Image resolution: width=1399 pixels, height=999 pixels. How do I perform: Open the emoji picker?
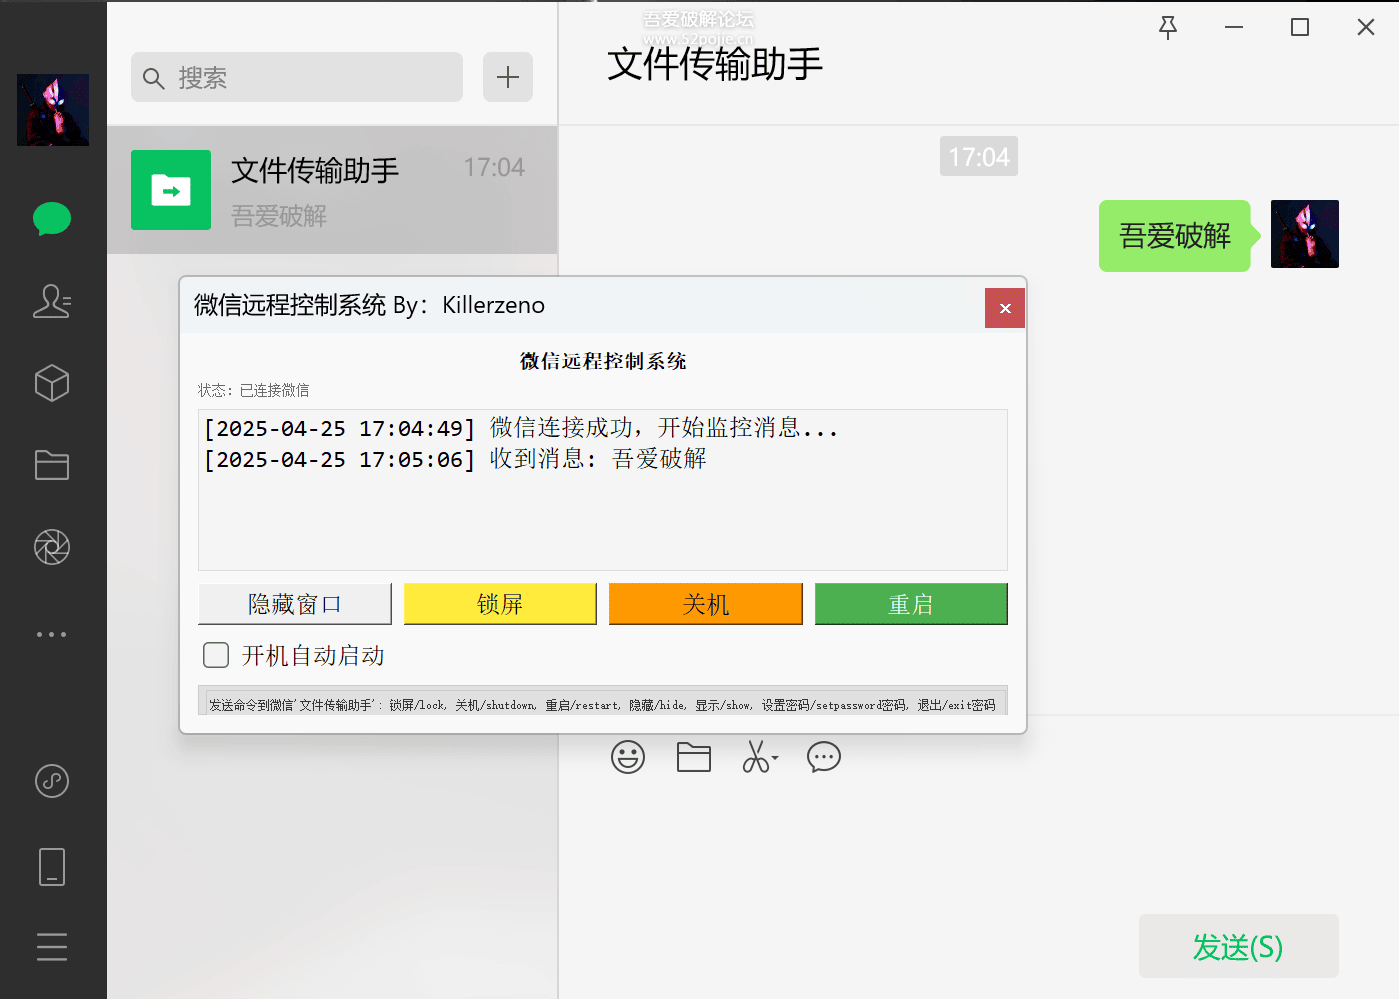pos(628,757)
